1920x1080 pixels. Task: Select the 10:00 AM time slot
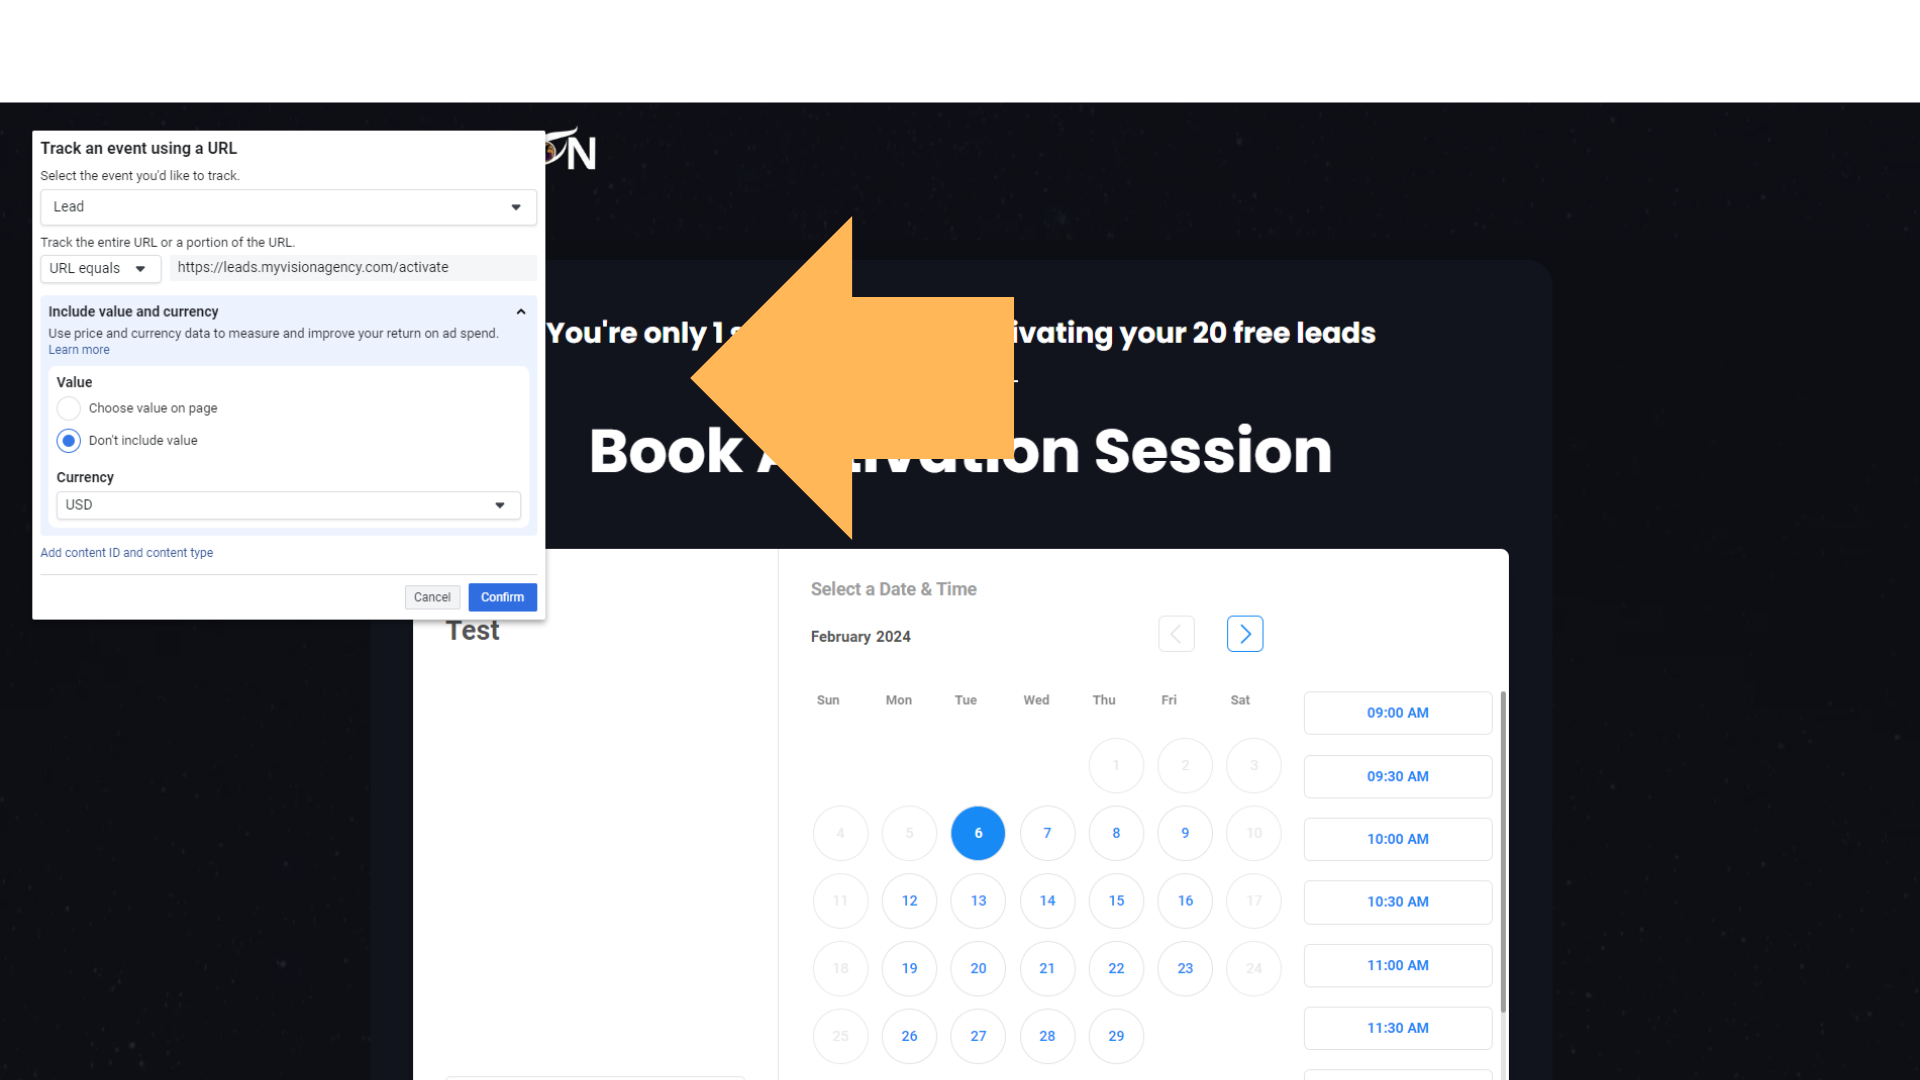(x=1398, y=839)
